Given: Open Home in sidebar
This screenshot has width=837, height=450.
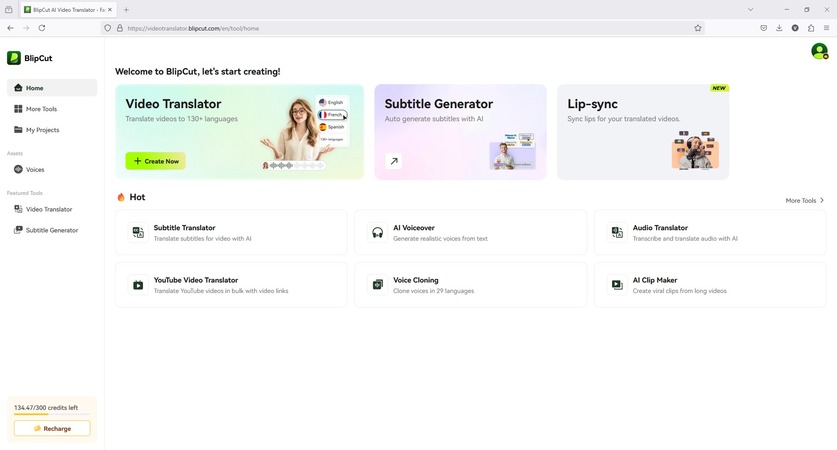Looking at the screenshot, I should (52, 88).
